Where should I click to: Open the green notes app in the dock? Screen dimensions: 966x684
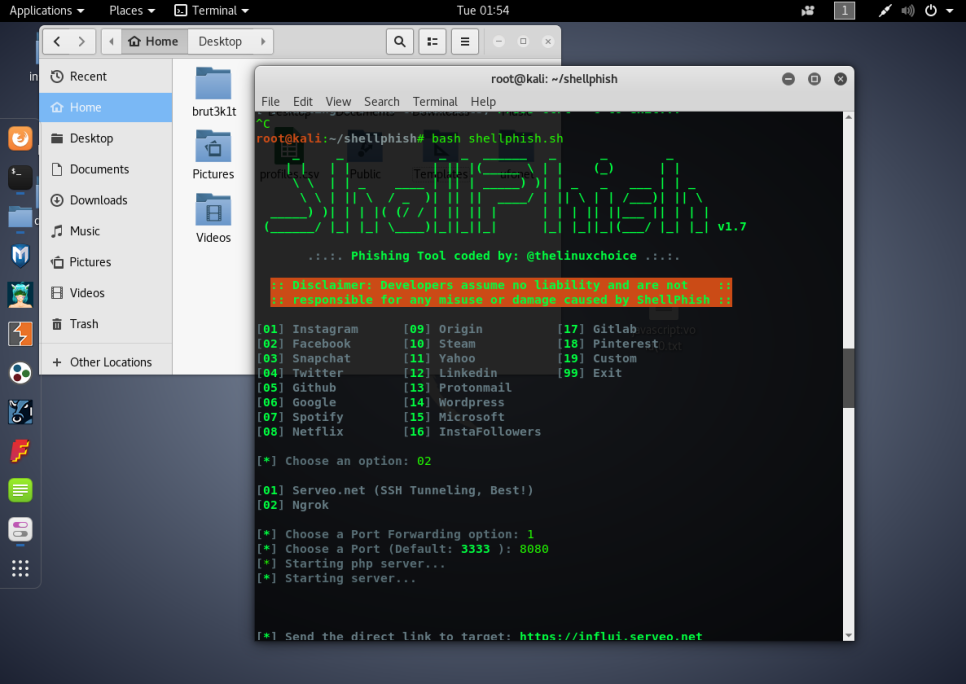(20, 491)
